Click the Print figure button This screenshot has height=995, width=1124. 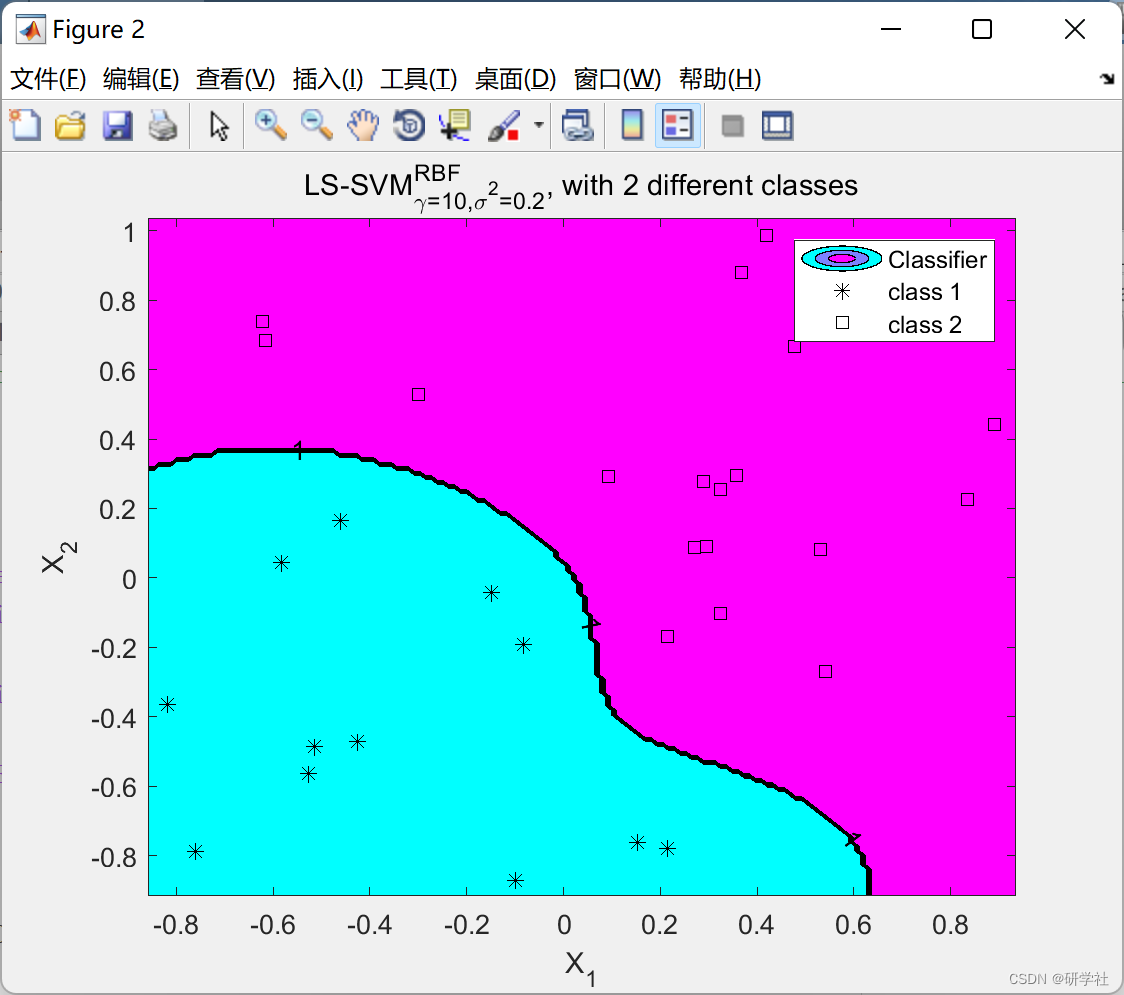163,125
